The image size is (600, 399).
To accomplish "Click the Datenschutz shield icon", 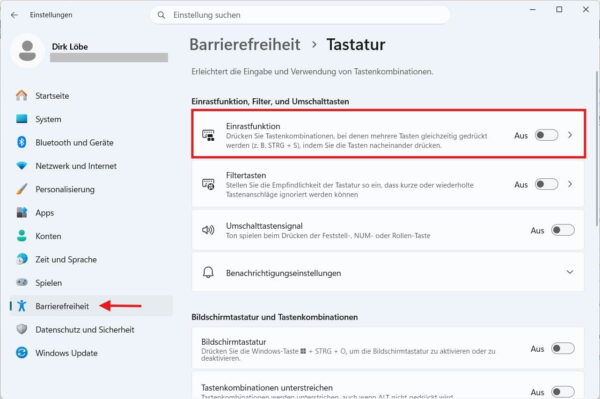I will [x=22, y=329].
